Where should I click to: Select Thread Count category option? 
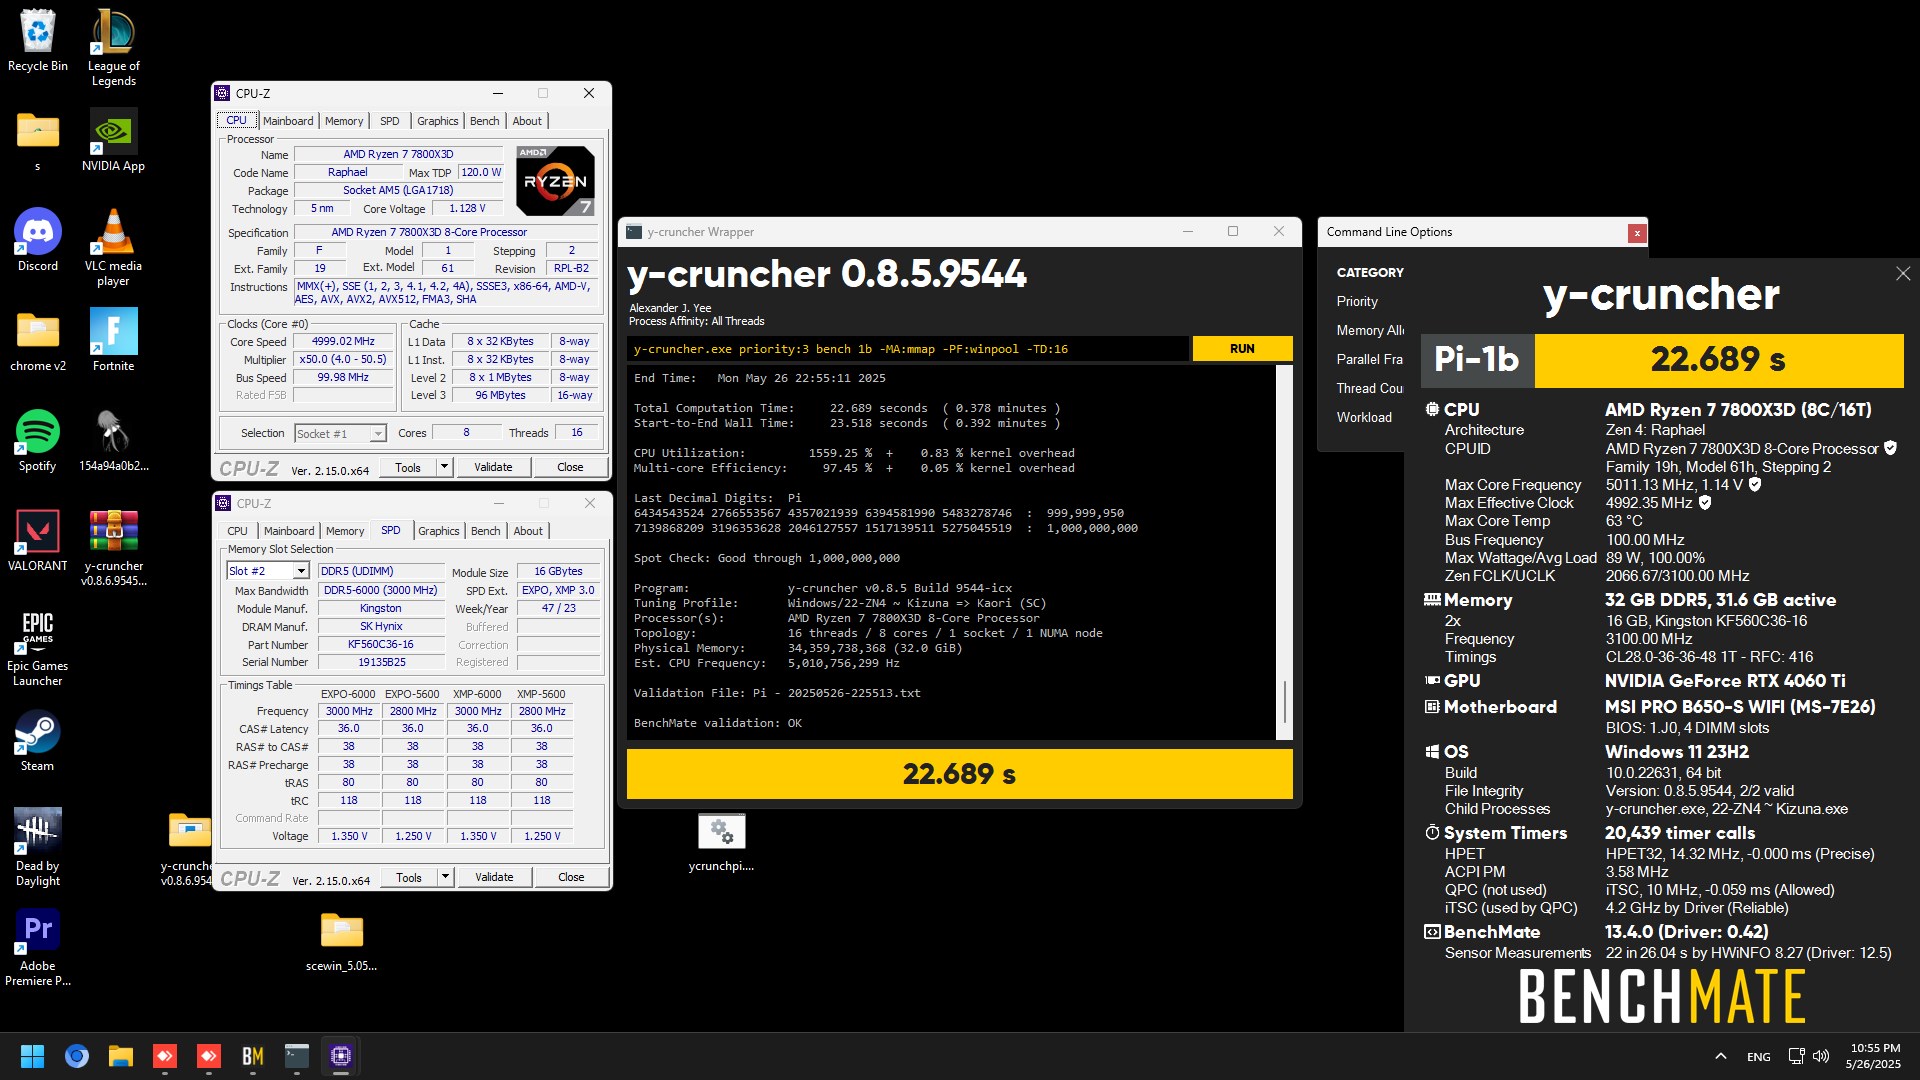[x=1370, y=388]
